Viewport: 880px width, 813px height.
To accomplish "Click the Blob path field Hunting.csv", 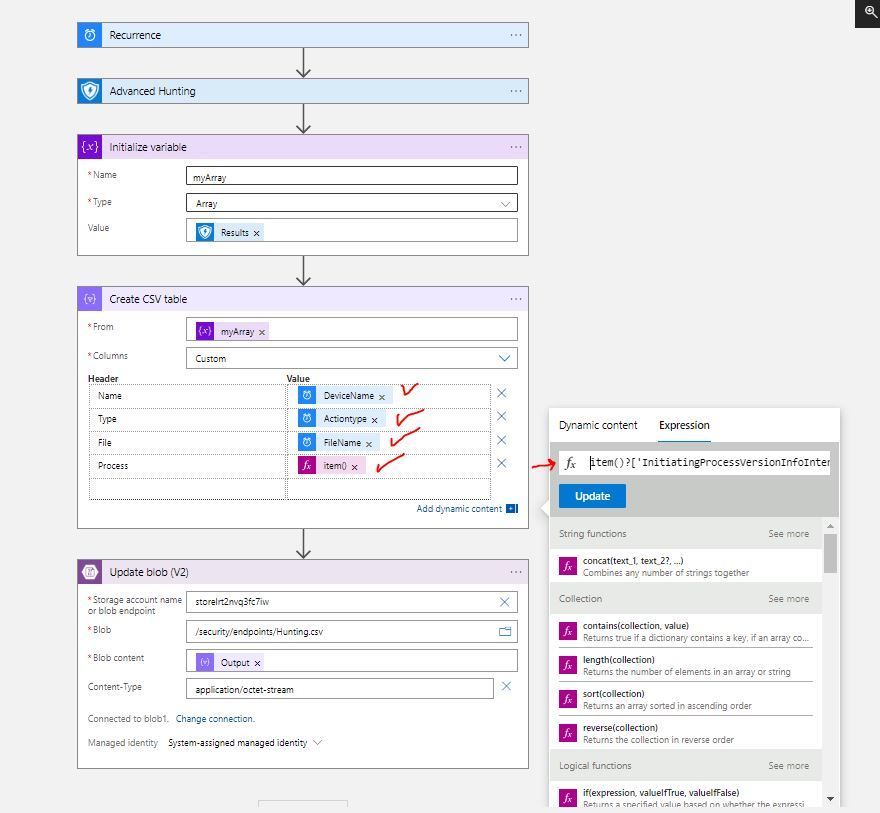I will [x=351, y=631].
